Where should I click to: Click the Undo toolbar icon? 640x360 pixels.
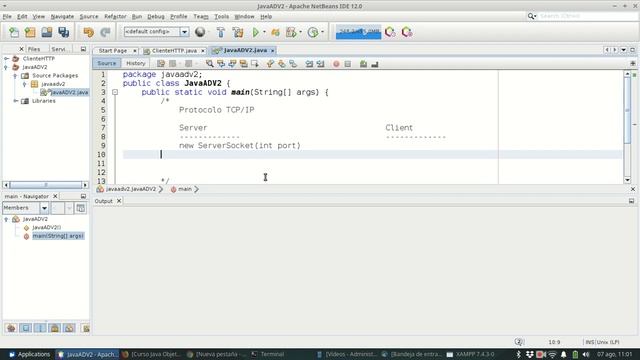click(89, 32)
